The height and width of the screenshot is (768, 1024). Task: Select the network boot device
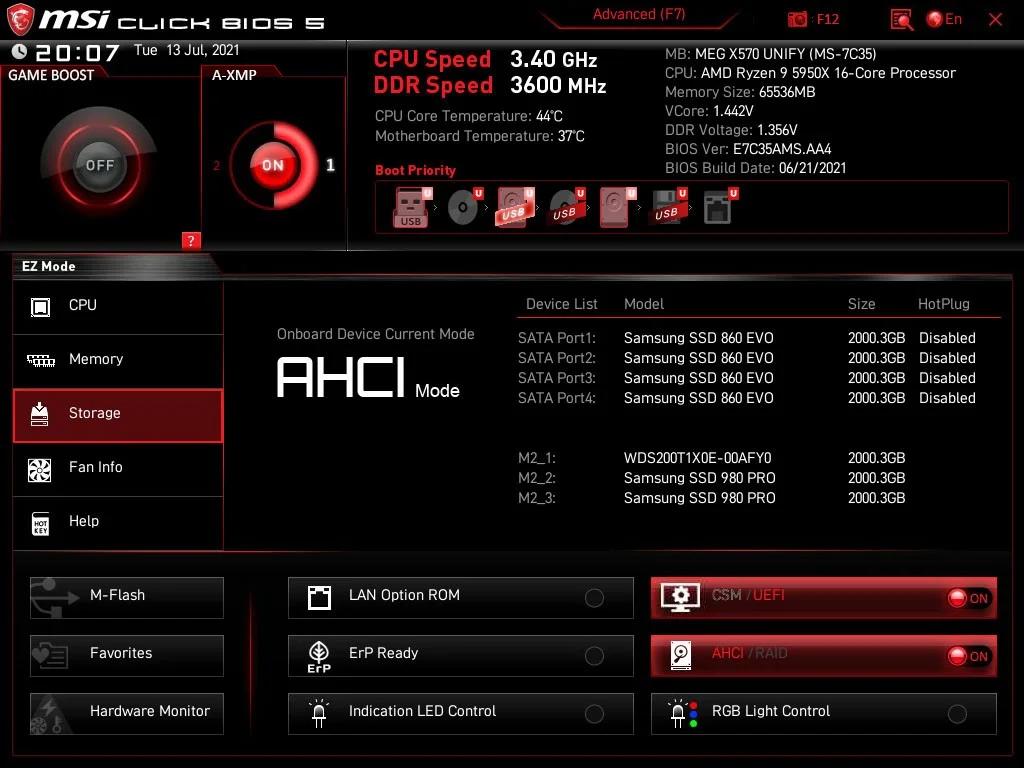tap(719, 208)
